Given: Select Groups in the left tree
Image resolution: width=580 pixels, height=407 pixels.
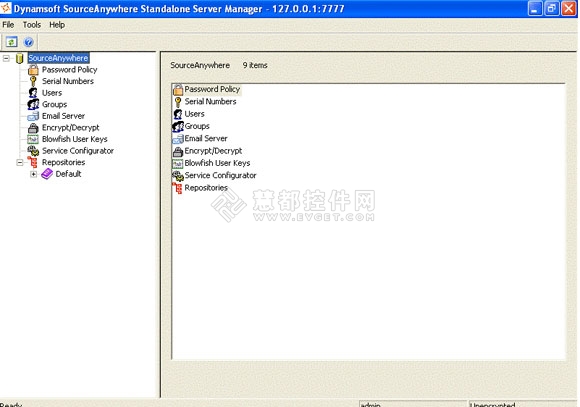Looking at the screenshot, I should (54, 104).
